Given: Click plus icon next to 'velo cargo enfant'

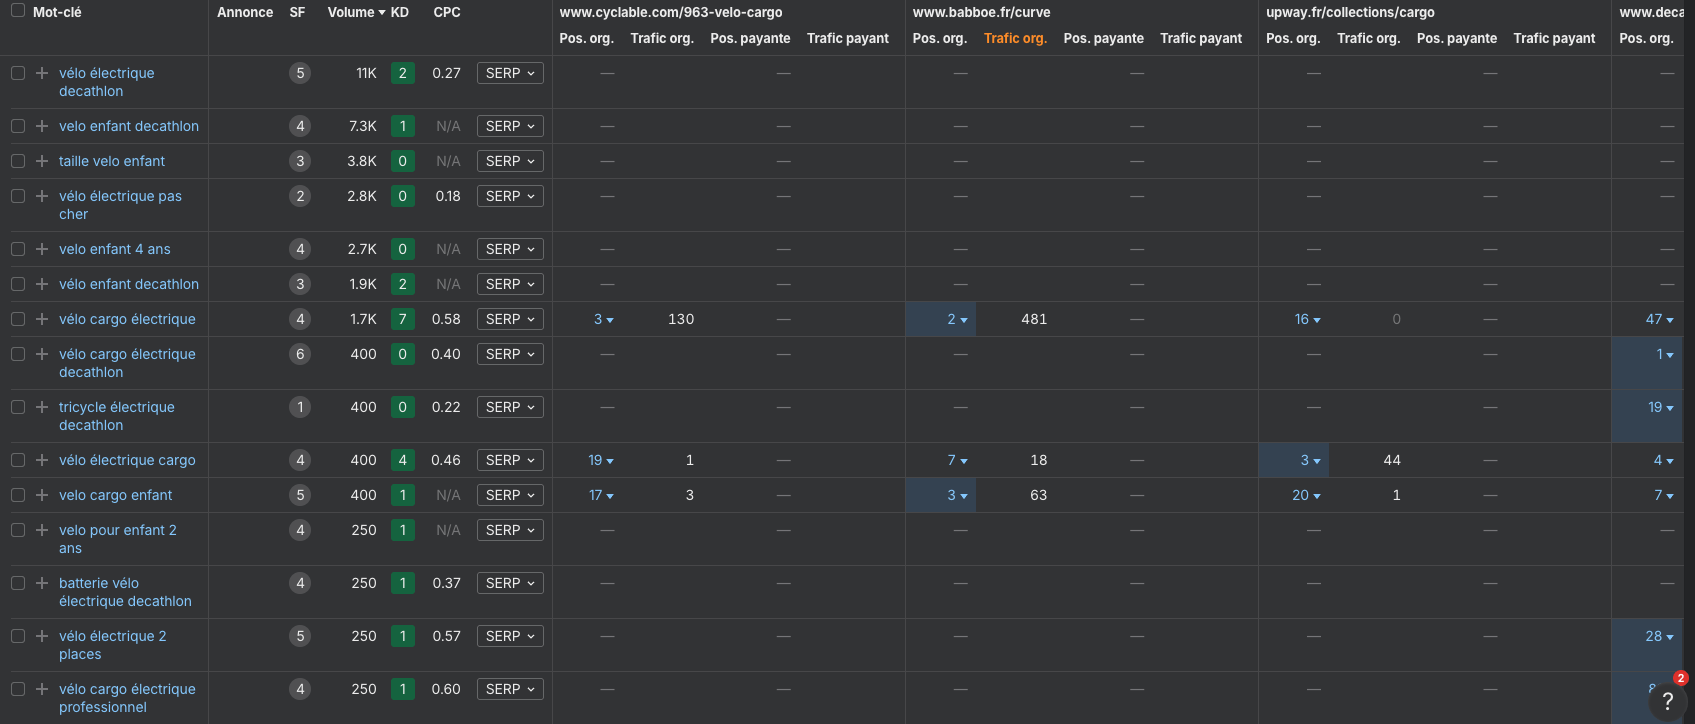Looking at the screenshot, I should [x=42, y=495].
